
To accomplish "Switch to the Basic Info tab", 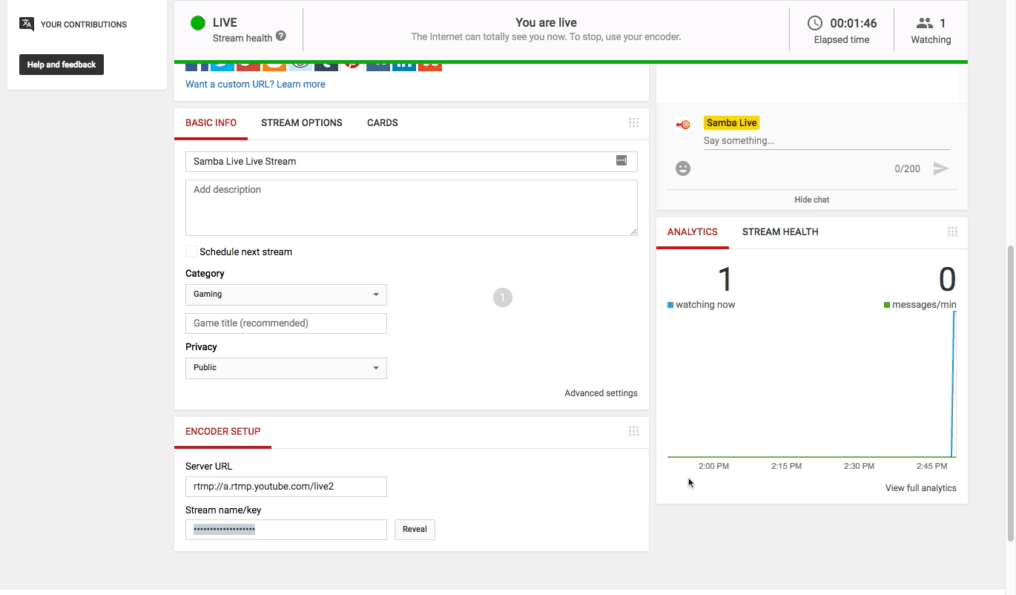I will pyautogui.click(x=211, y=122).
